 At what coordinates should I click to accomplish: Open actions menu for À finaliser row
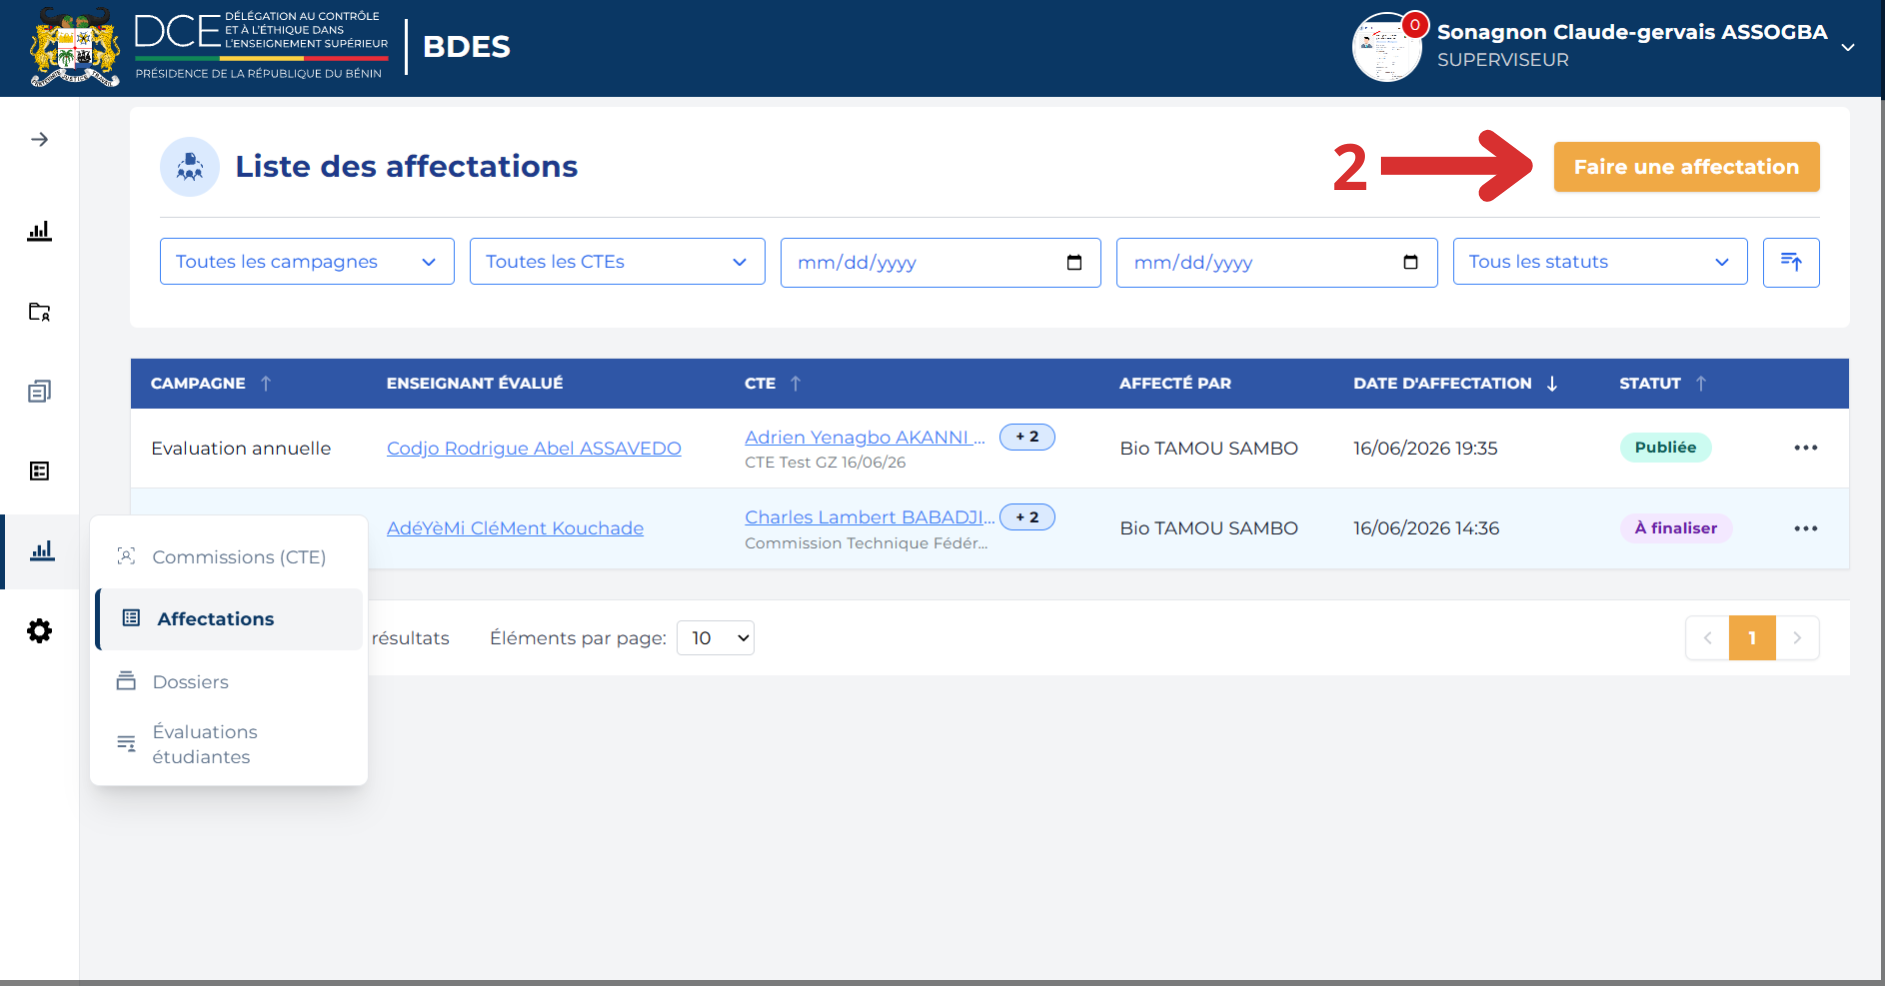[x=1805, y=529]
